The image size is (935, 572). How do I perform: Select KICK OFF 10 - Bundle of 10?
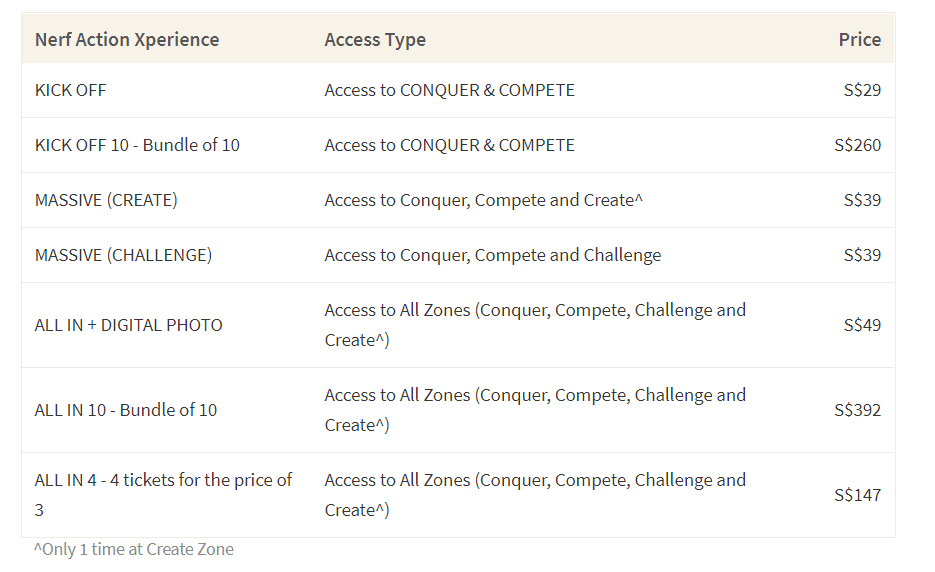137,145
